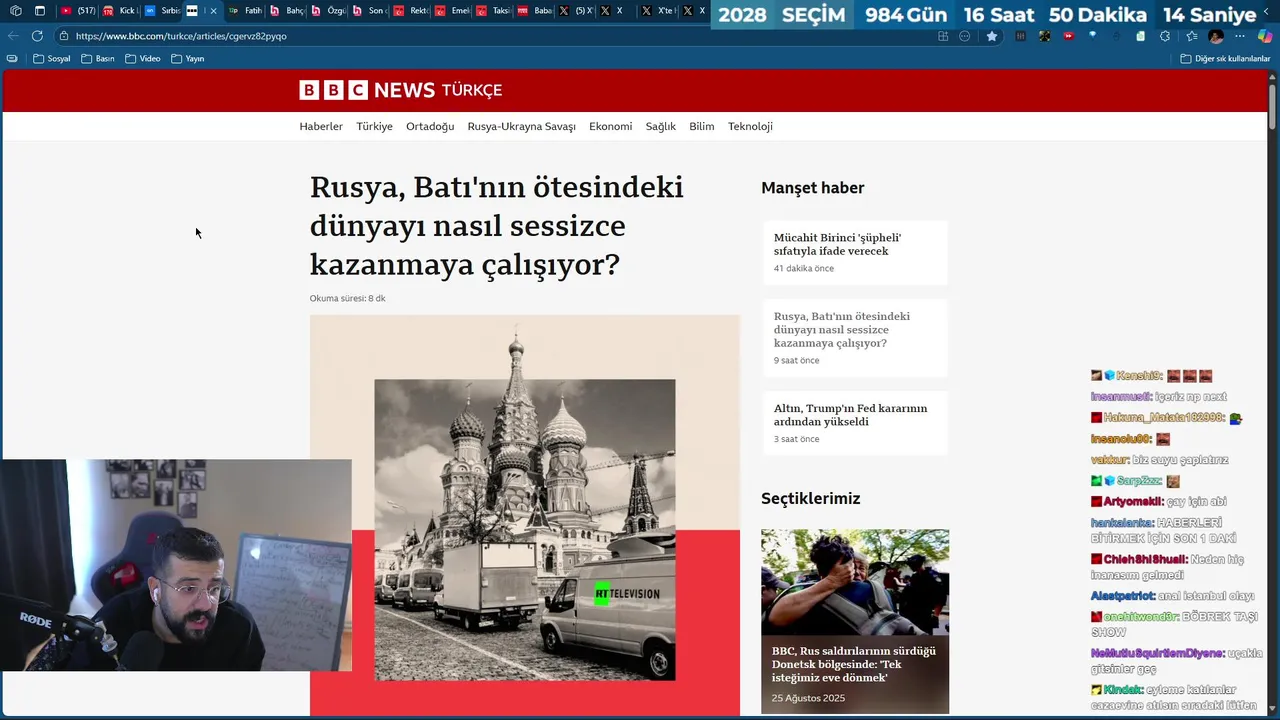This screenshot has width=1280, height=720.
Task: Click the 'Seçtiklerimiz' heading
Action: click(x=810, y=498)
